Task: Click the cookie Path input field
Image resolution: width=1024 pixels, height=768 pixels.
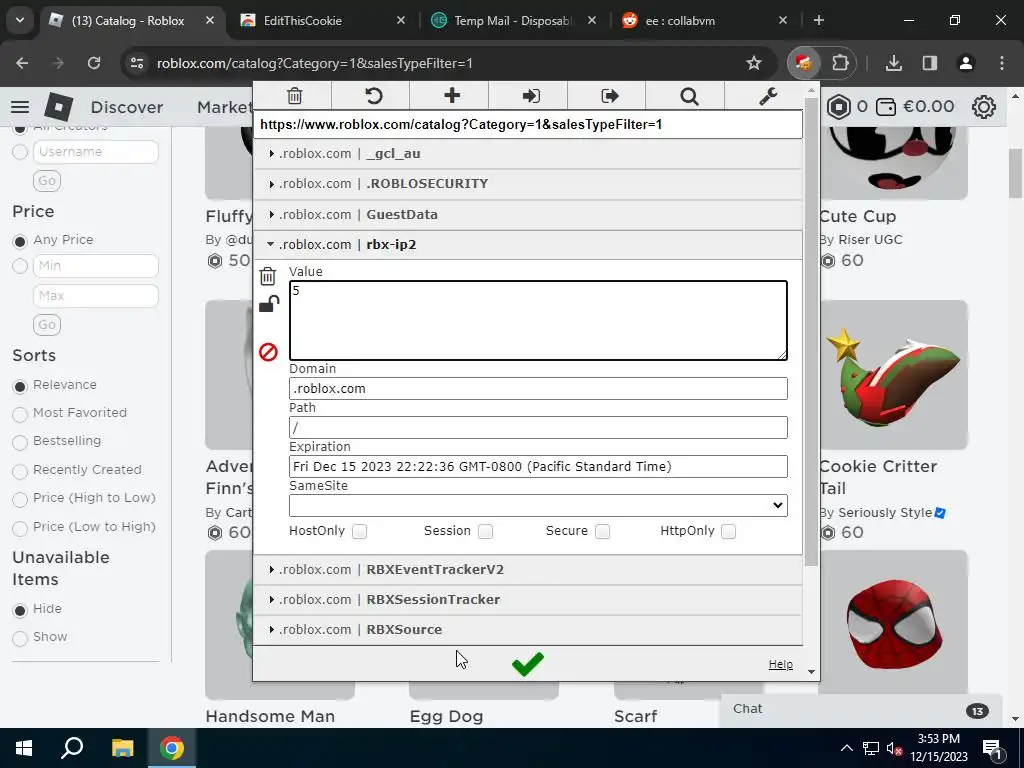Action: point(538,428)
